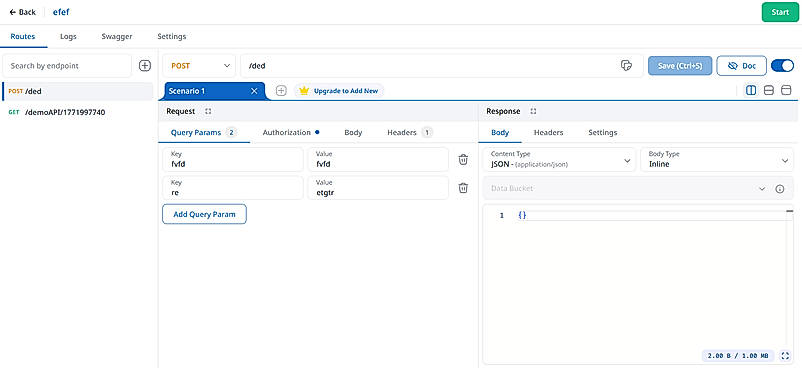Switch to stacked panel layout
Image resolution: width=802 pixels, height=368 pixels.
(x=769, y=91)
